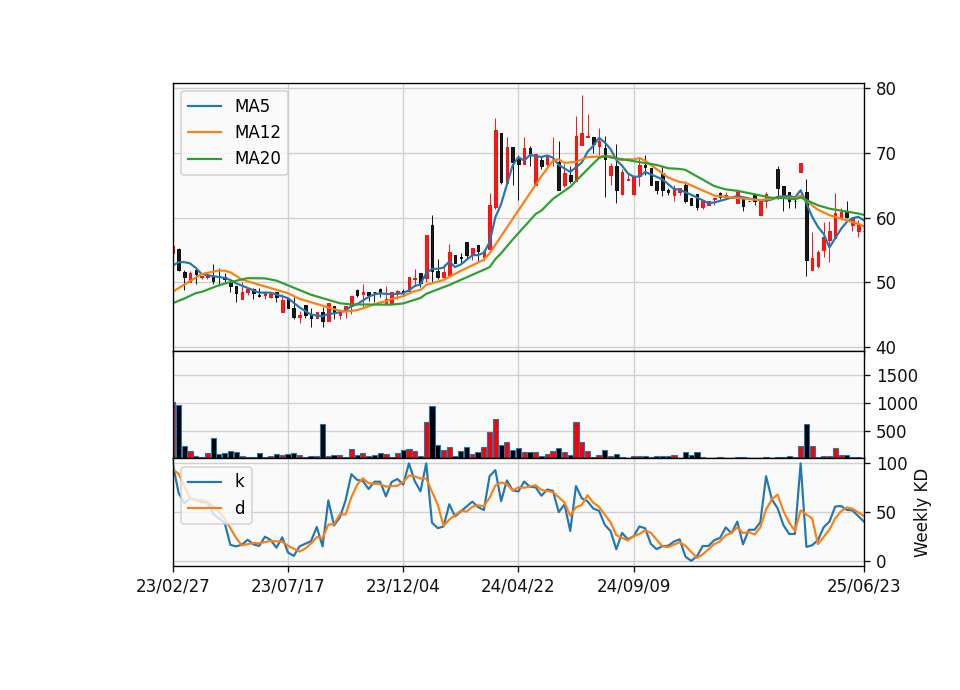Click the 25/06/23 date tick label
The width and height of the screenshot is (960, 690).
point(864,587)
